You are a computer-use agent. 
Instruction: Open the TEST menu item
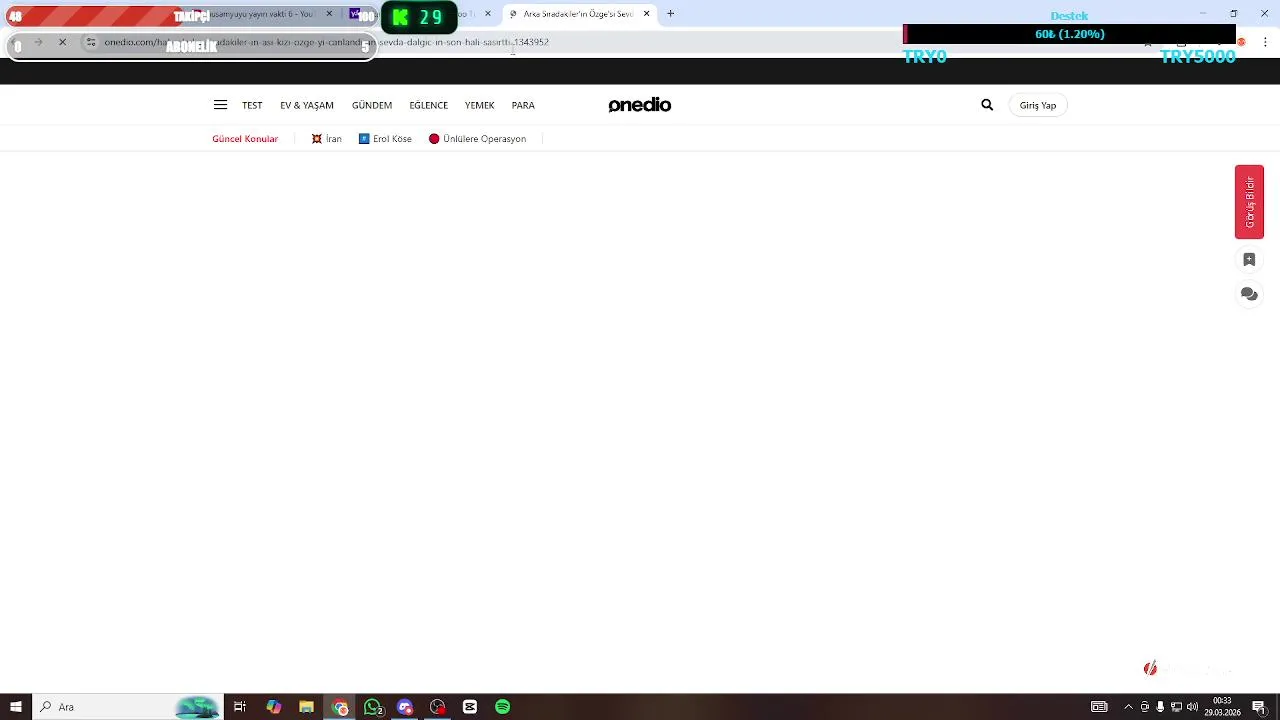pyautogui.click(x=252, y=105)
